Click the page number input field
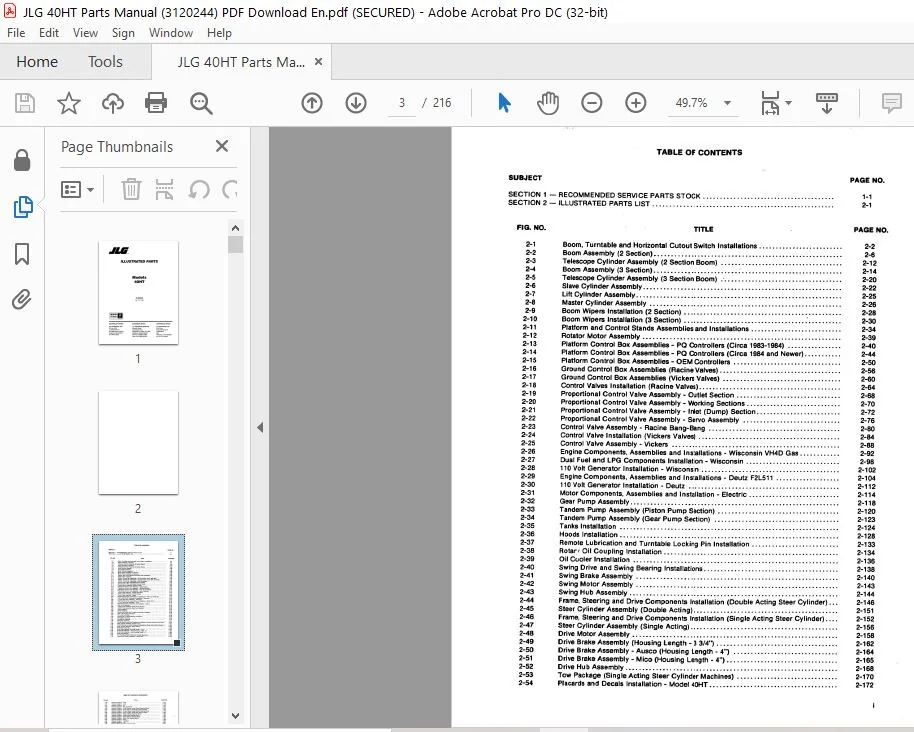 402,103
